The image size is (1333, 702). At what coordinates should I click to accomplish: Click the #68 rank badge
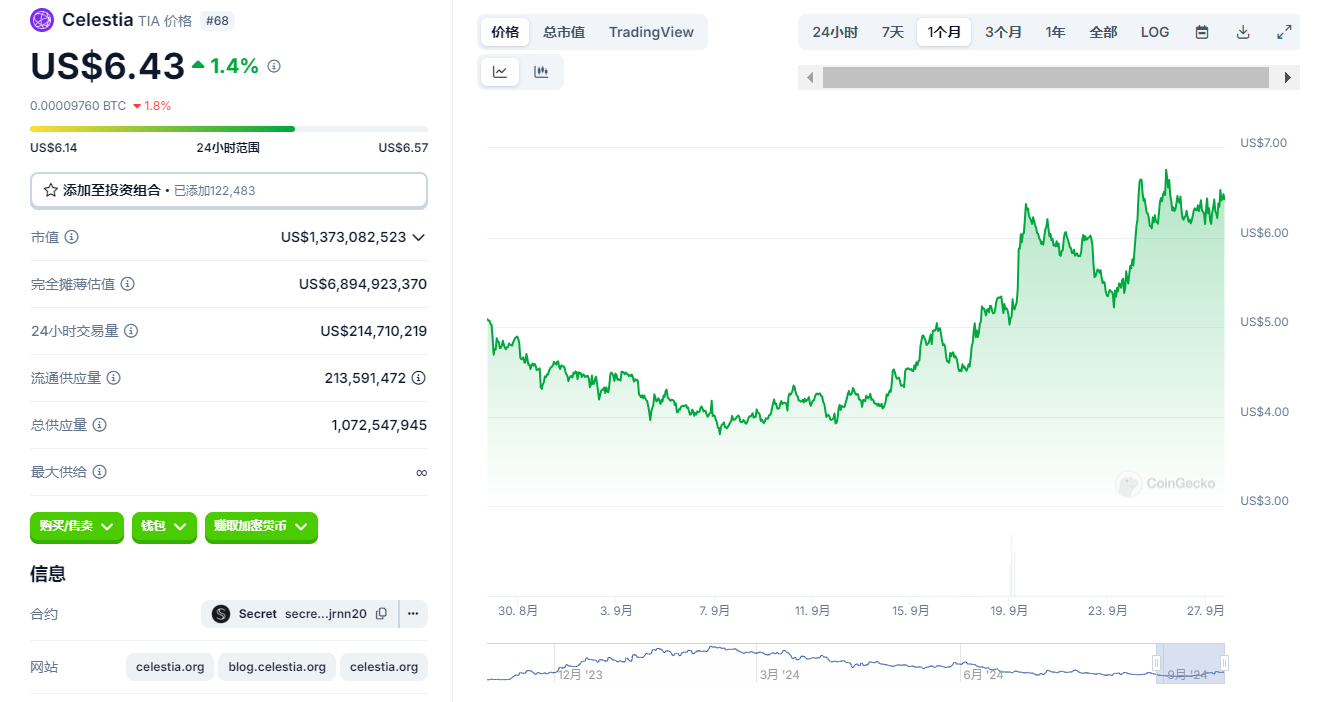[x=217, y=20]
